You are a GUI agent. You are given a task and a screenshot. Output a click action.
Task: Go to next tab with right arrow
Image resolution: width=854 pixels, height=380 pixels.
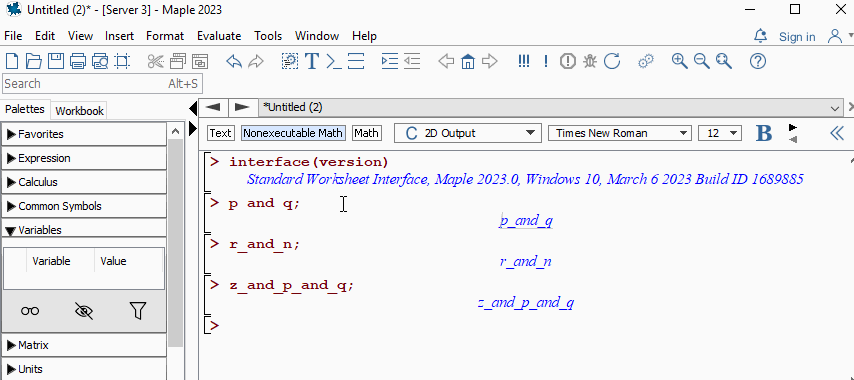[242, 107]
